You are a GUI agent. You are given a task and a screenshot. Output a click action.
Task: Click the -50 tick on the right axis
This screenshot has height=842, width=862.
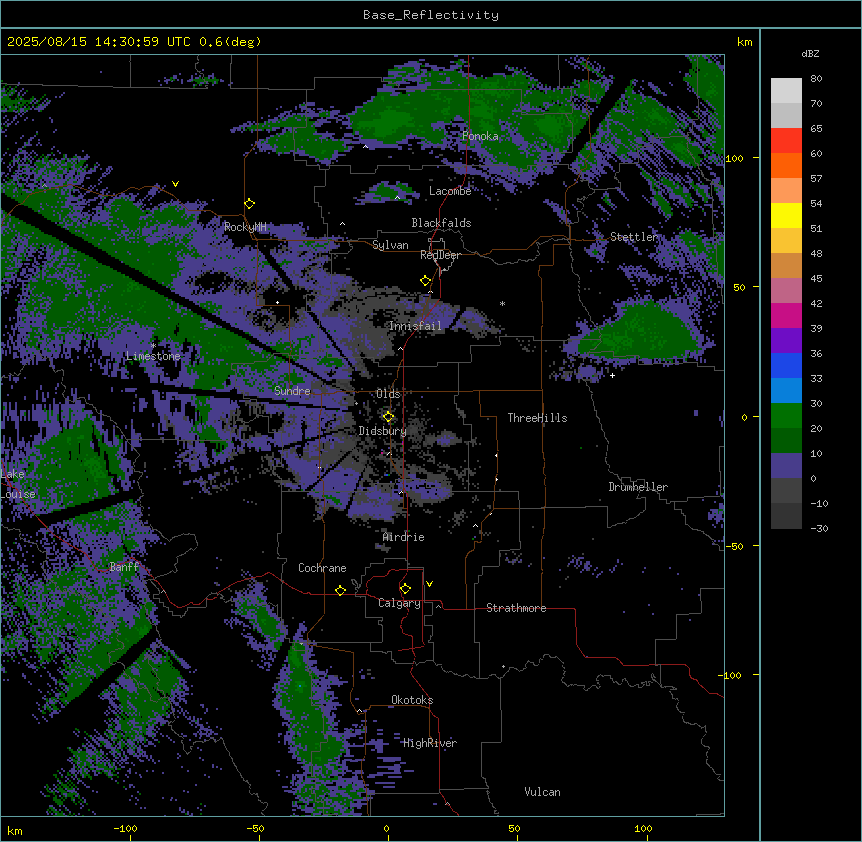coord(734,546)
